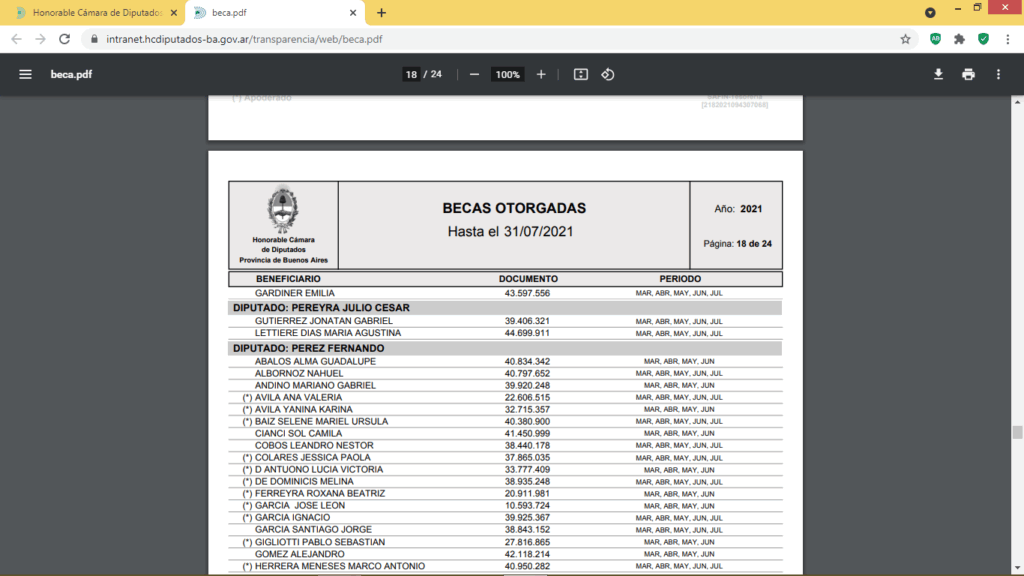Open the Extensions puzzle icon
Viewport: 1024px width, 576px height.
959,39
